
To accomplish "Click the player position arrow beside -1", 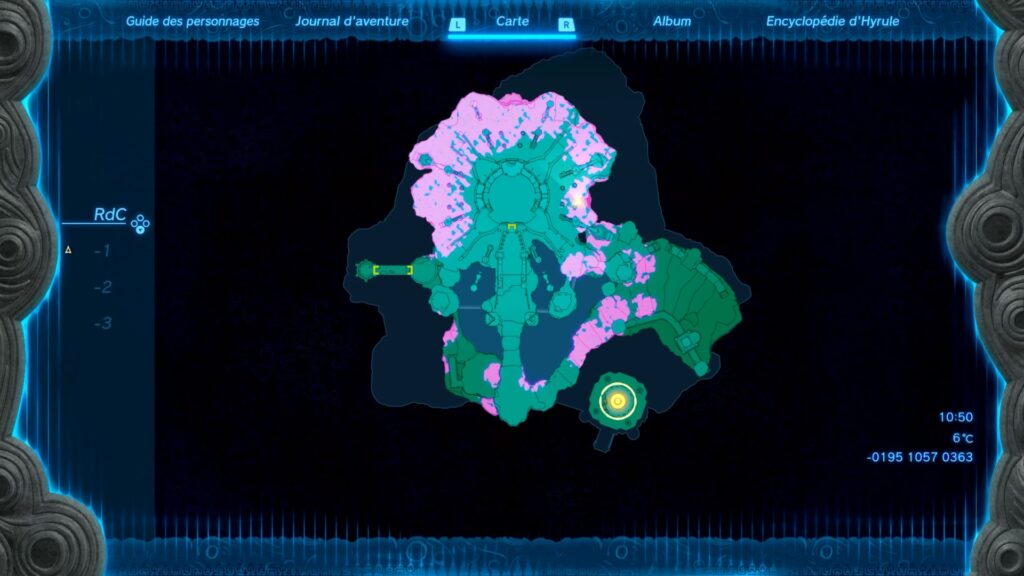I will click(x=68, y=250).
